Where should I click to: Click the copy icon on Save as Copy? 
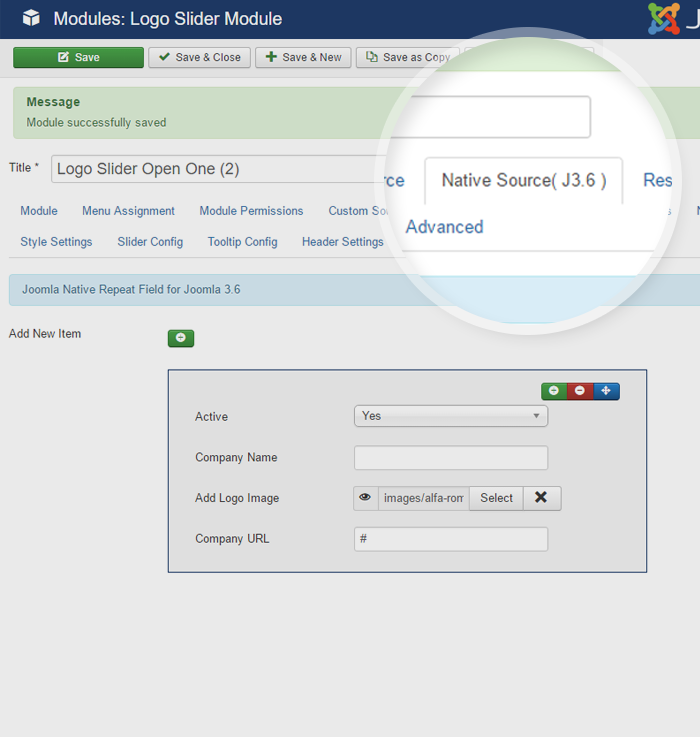pos(372,57)
